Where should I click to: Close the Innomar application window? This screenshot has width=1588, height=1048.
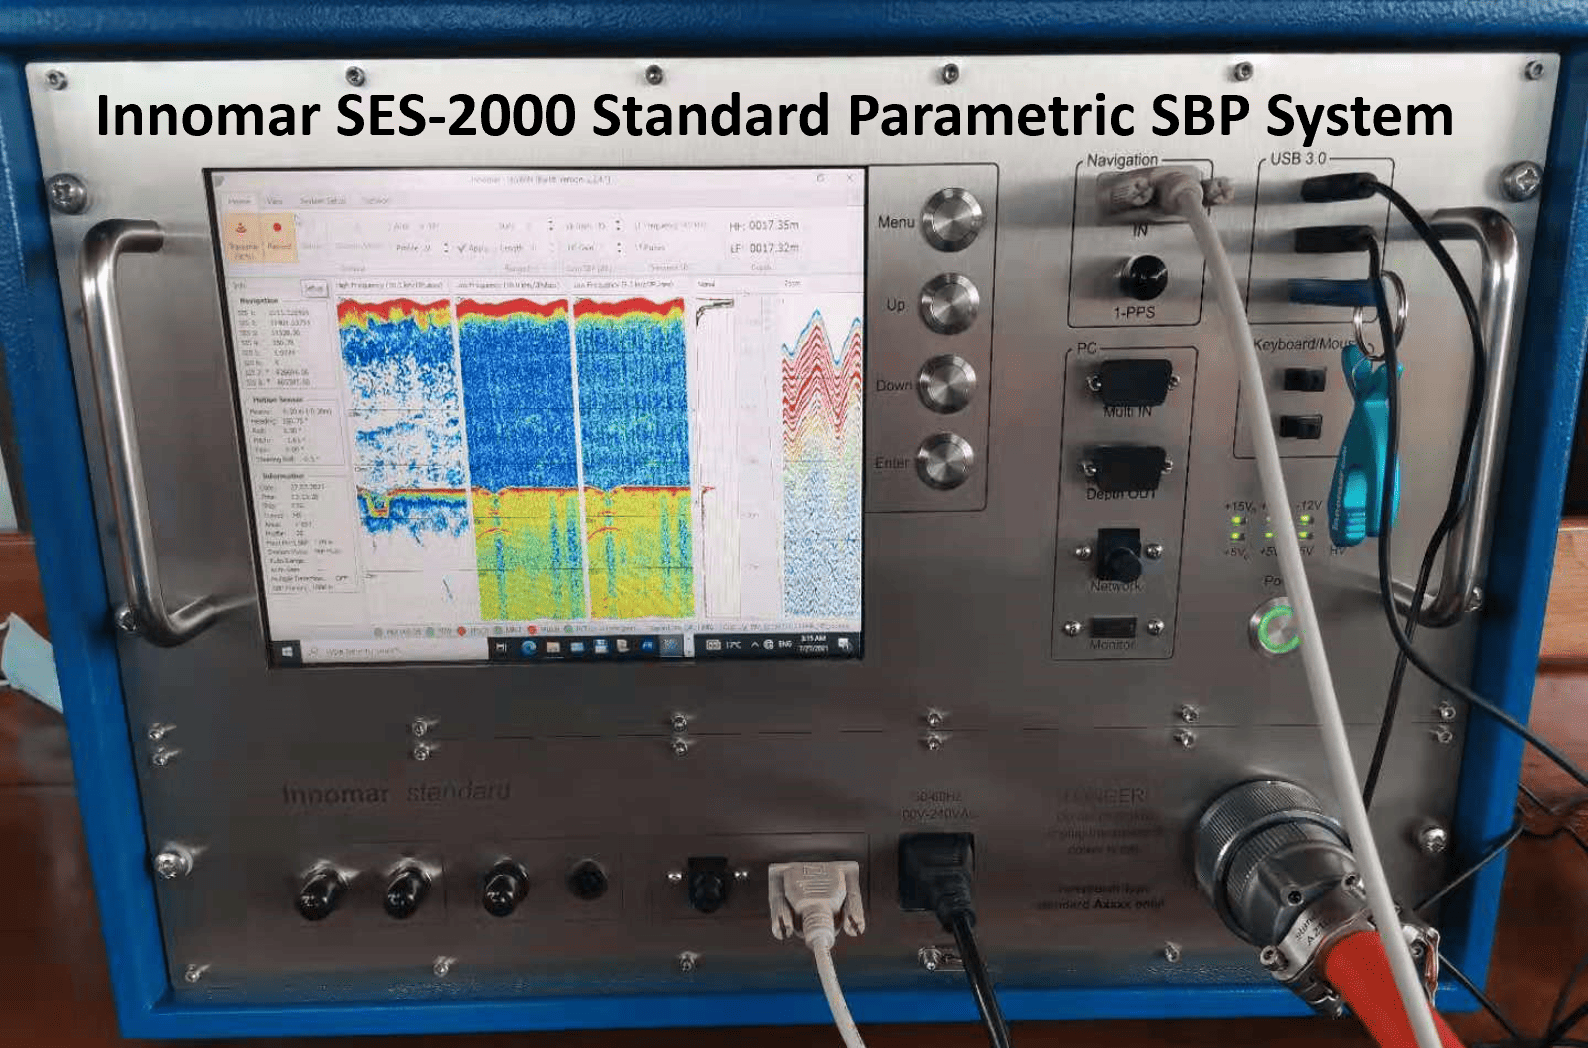pos(851,178)
